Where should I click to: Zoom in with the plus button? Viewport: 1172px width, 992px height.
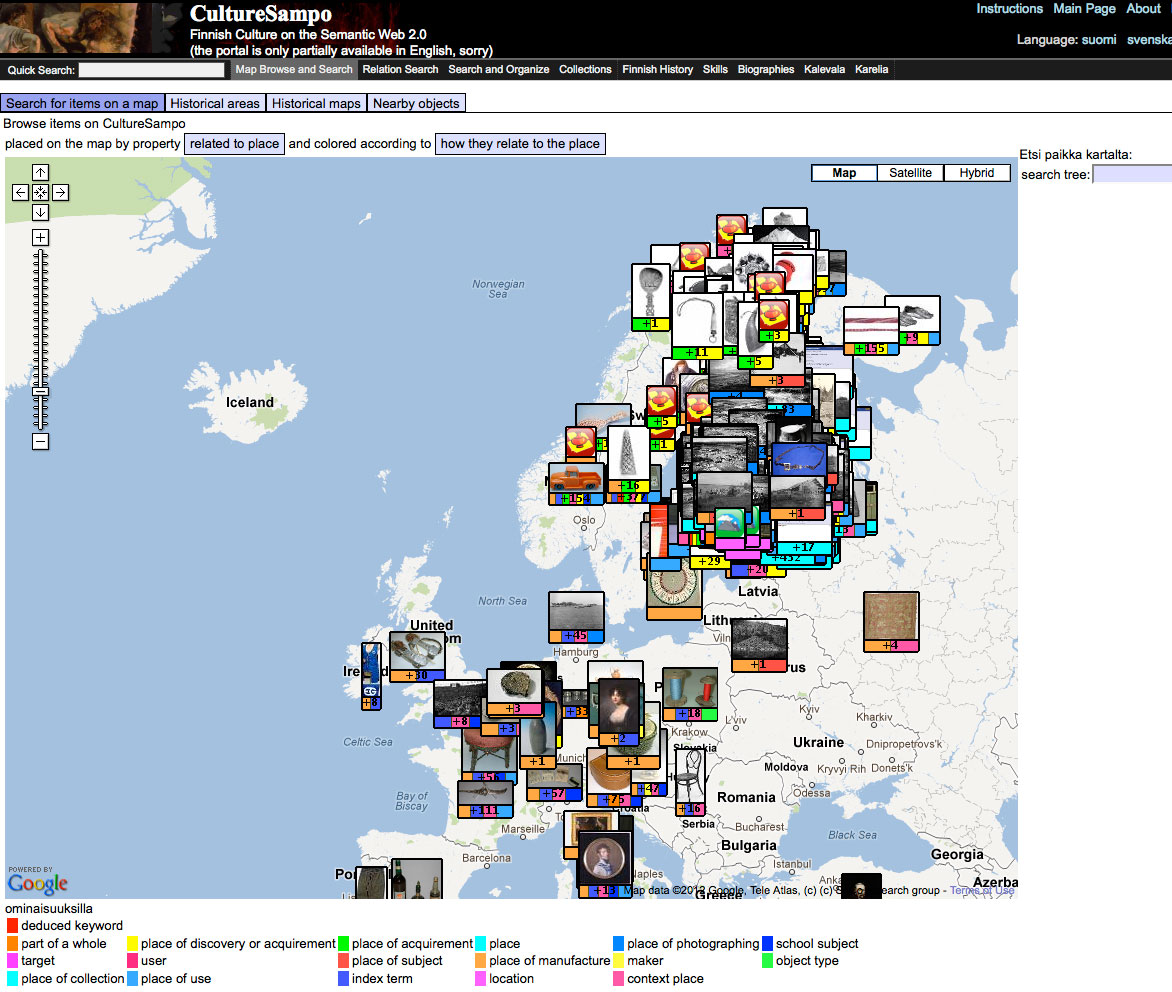[40, 238]
